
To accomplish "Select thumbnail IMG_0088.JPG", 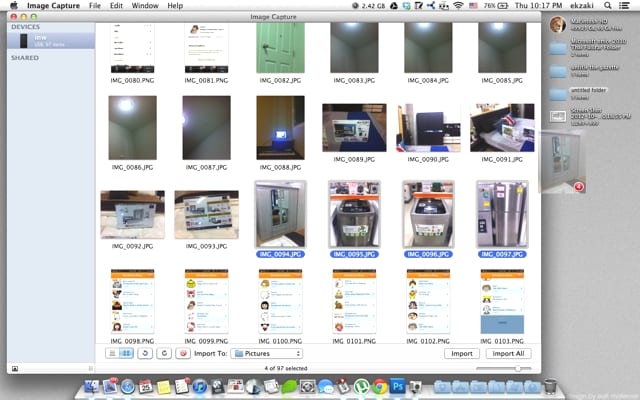I will click(x=280, y=128).
